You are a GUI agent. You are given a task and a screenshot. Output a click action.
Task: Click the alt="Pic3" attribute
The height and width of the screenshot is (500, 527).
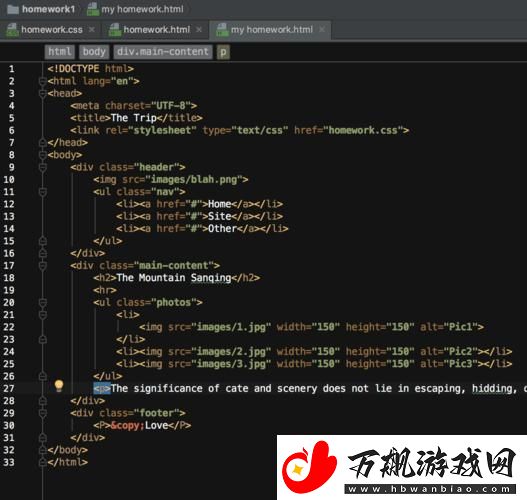pos(449,364)
